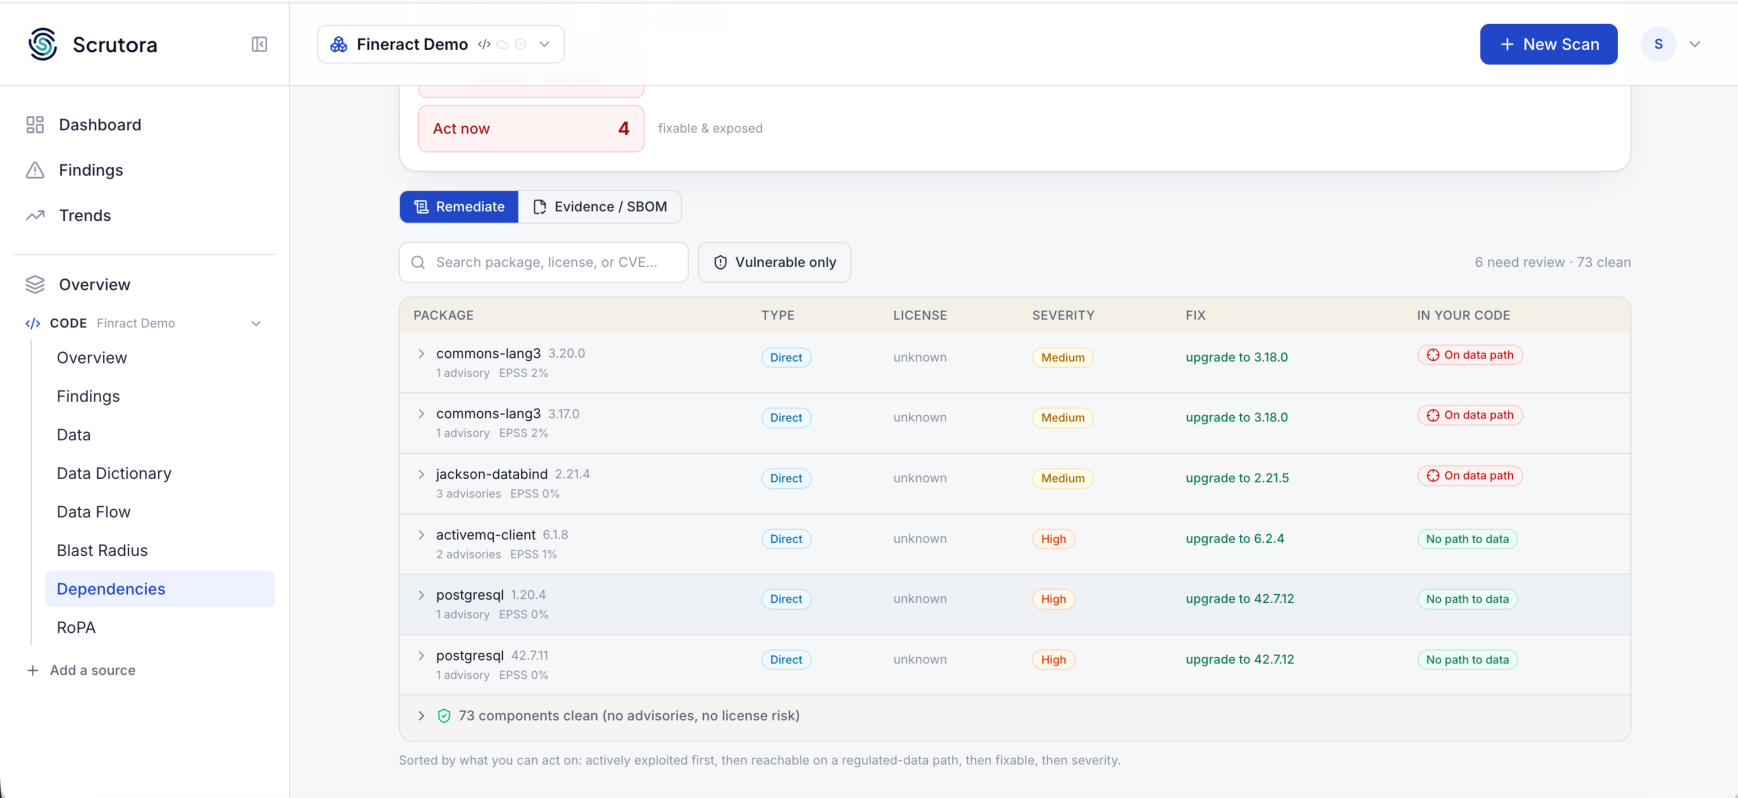Expand the commons-lang3 3.17.0 row
Viewport: 1738px width, 798px height.
[x=421, y=414]
